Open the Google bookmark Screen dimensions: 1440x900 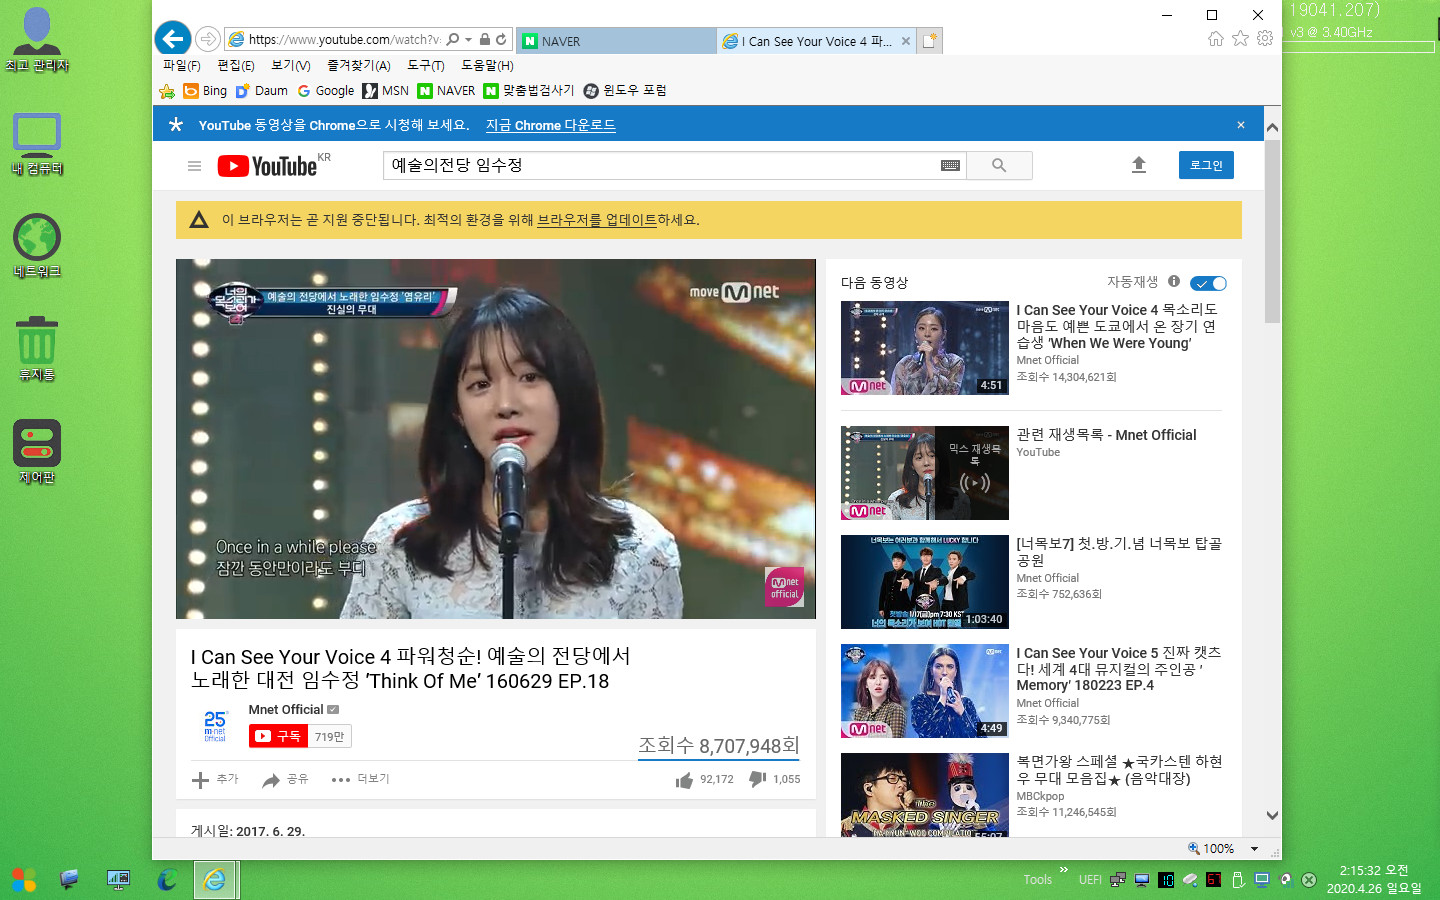[325, 91]
